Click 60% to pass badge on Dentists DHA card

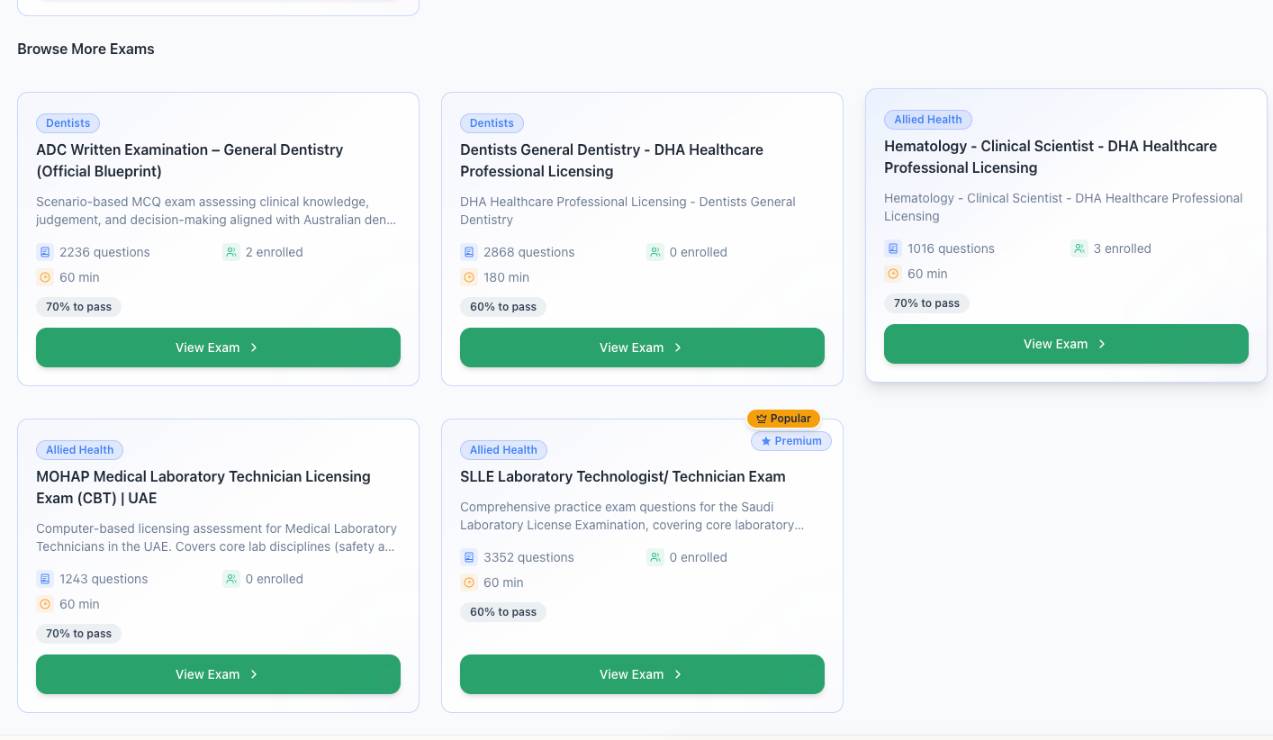click(503, 307)
